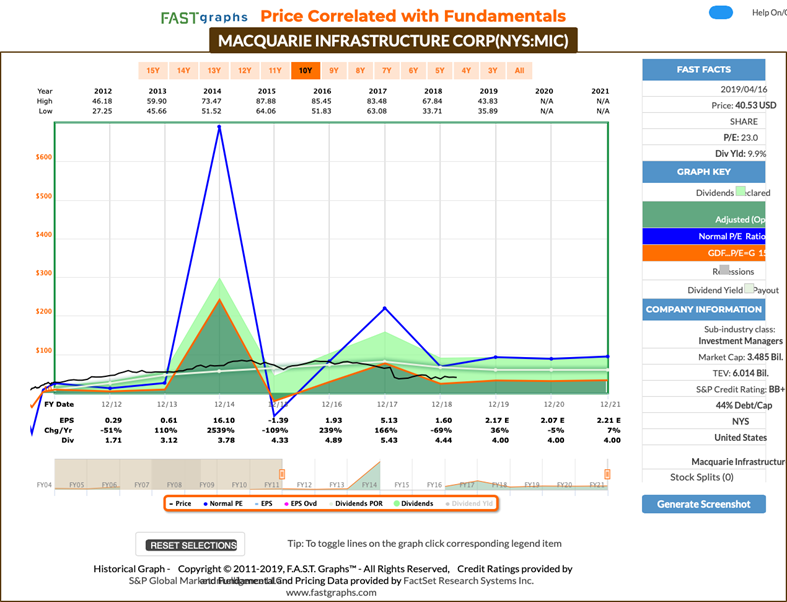787x602 pixels.
Task: Switch to the 6Y time range
Action: [413, 71]
